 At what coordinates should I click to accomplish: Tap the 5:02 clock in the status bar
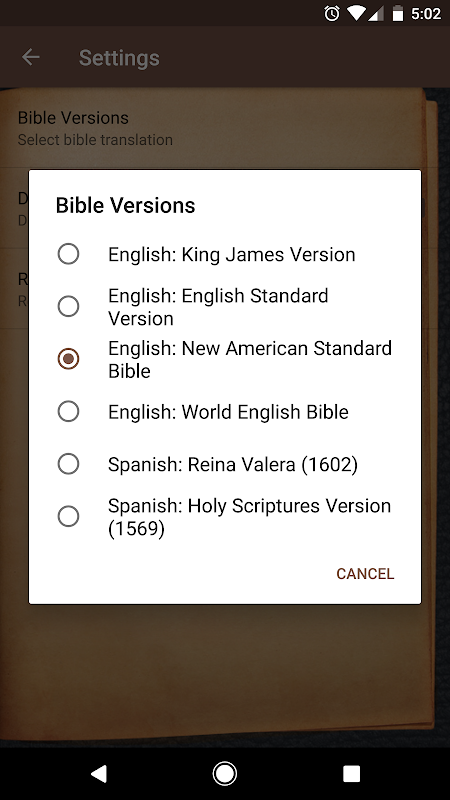tap(426, 14)
